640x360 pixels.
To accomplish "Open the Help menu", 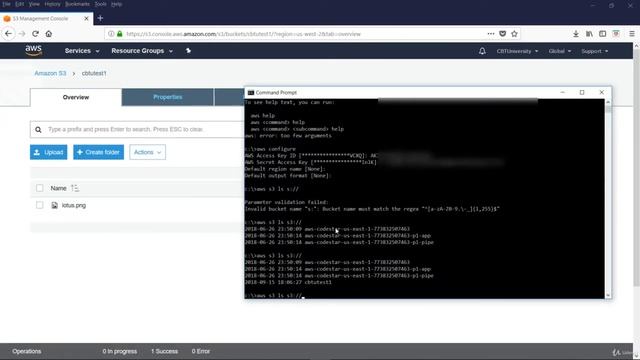I will [116, 4].
